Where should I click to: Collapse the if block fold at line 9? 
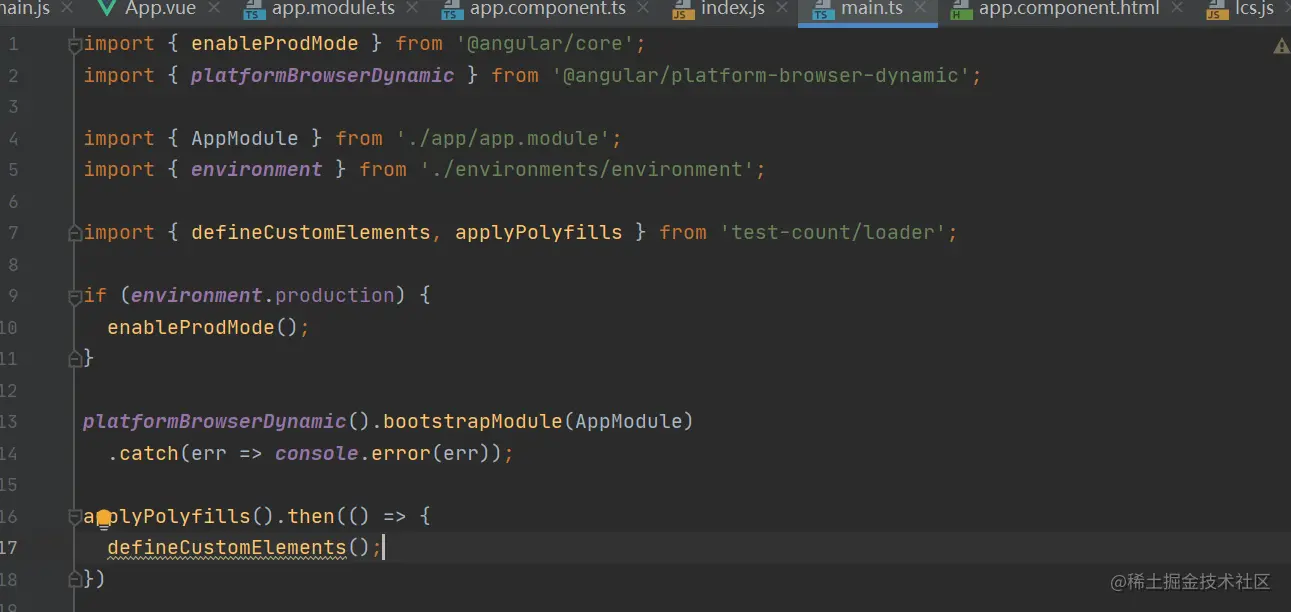74,296
